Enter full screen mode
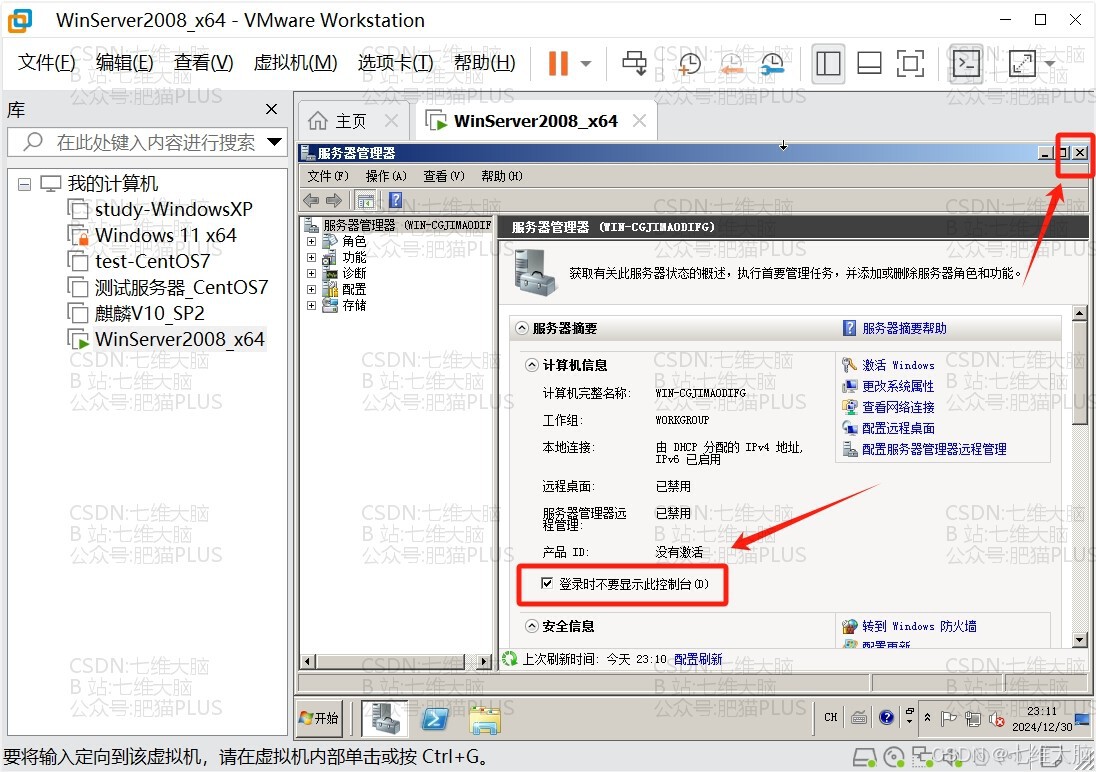The image size is (1096, 772). (910, 64)
